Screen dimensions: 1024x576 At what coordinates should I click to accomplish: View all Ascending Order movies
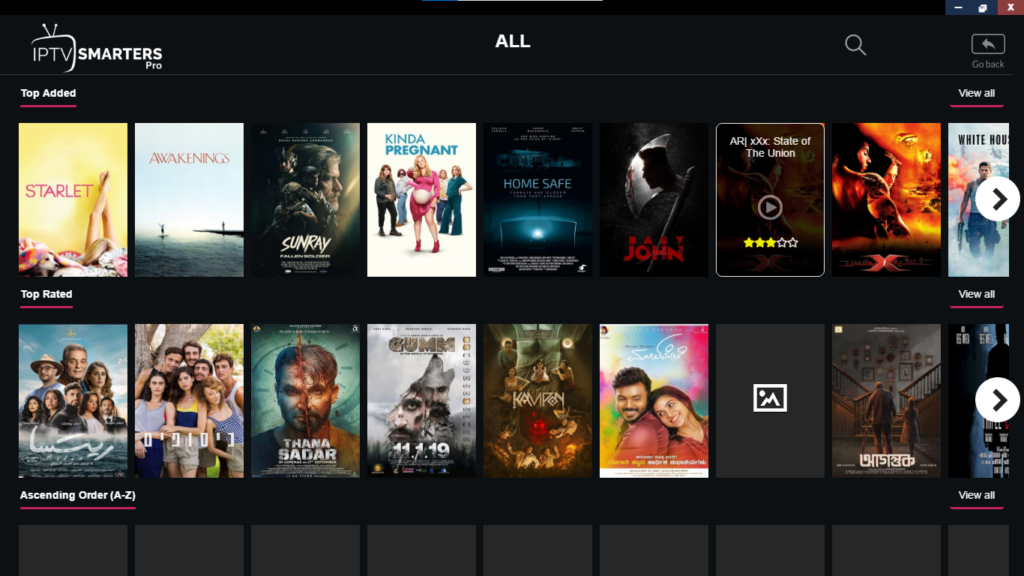point(976,496)
